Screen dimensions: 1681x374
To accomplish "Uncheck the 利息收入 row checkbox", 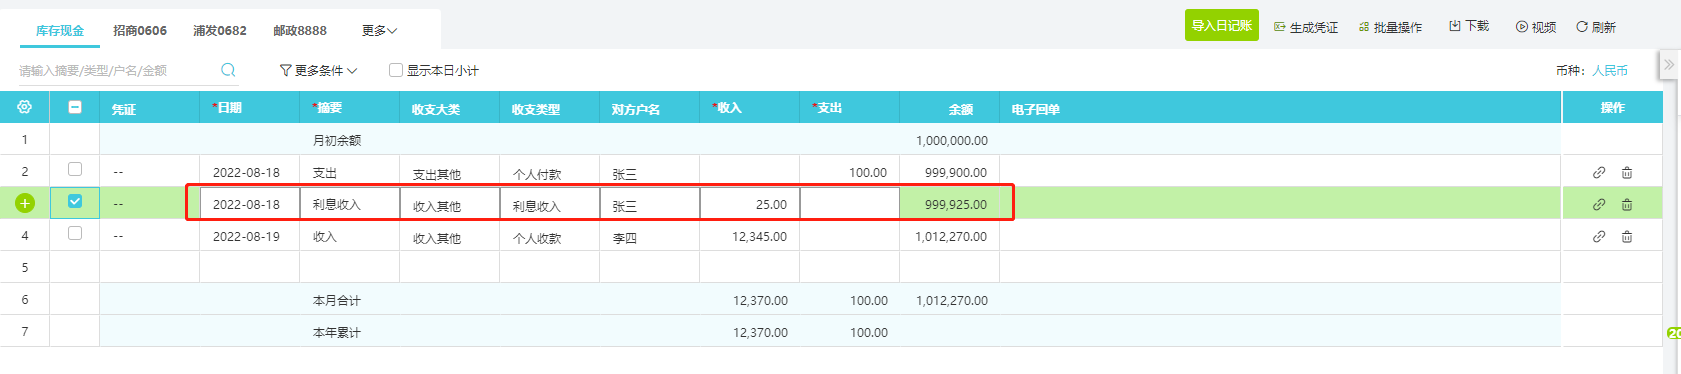I will click(x=75, y=201).
